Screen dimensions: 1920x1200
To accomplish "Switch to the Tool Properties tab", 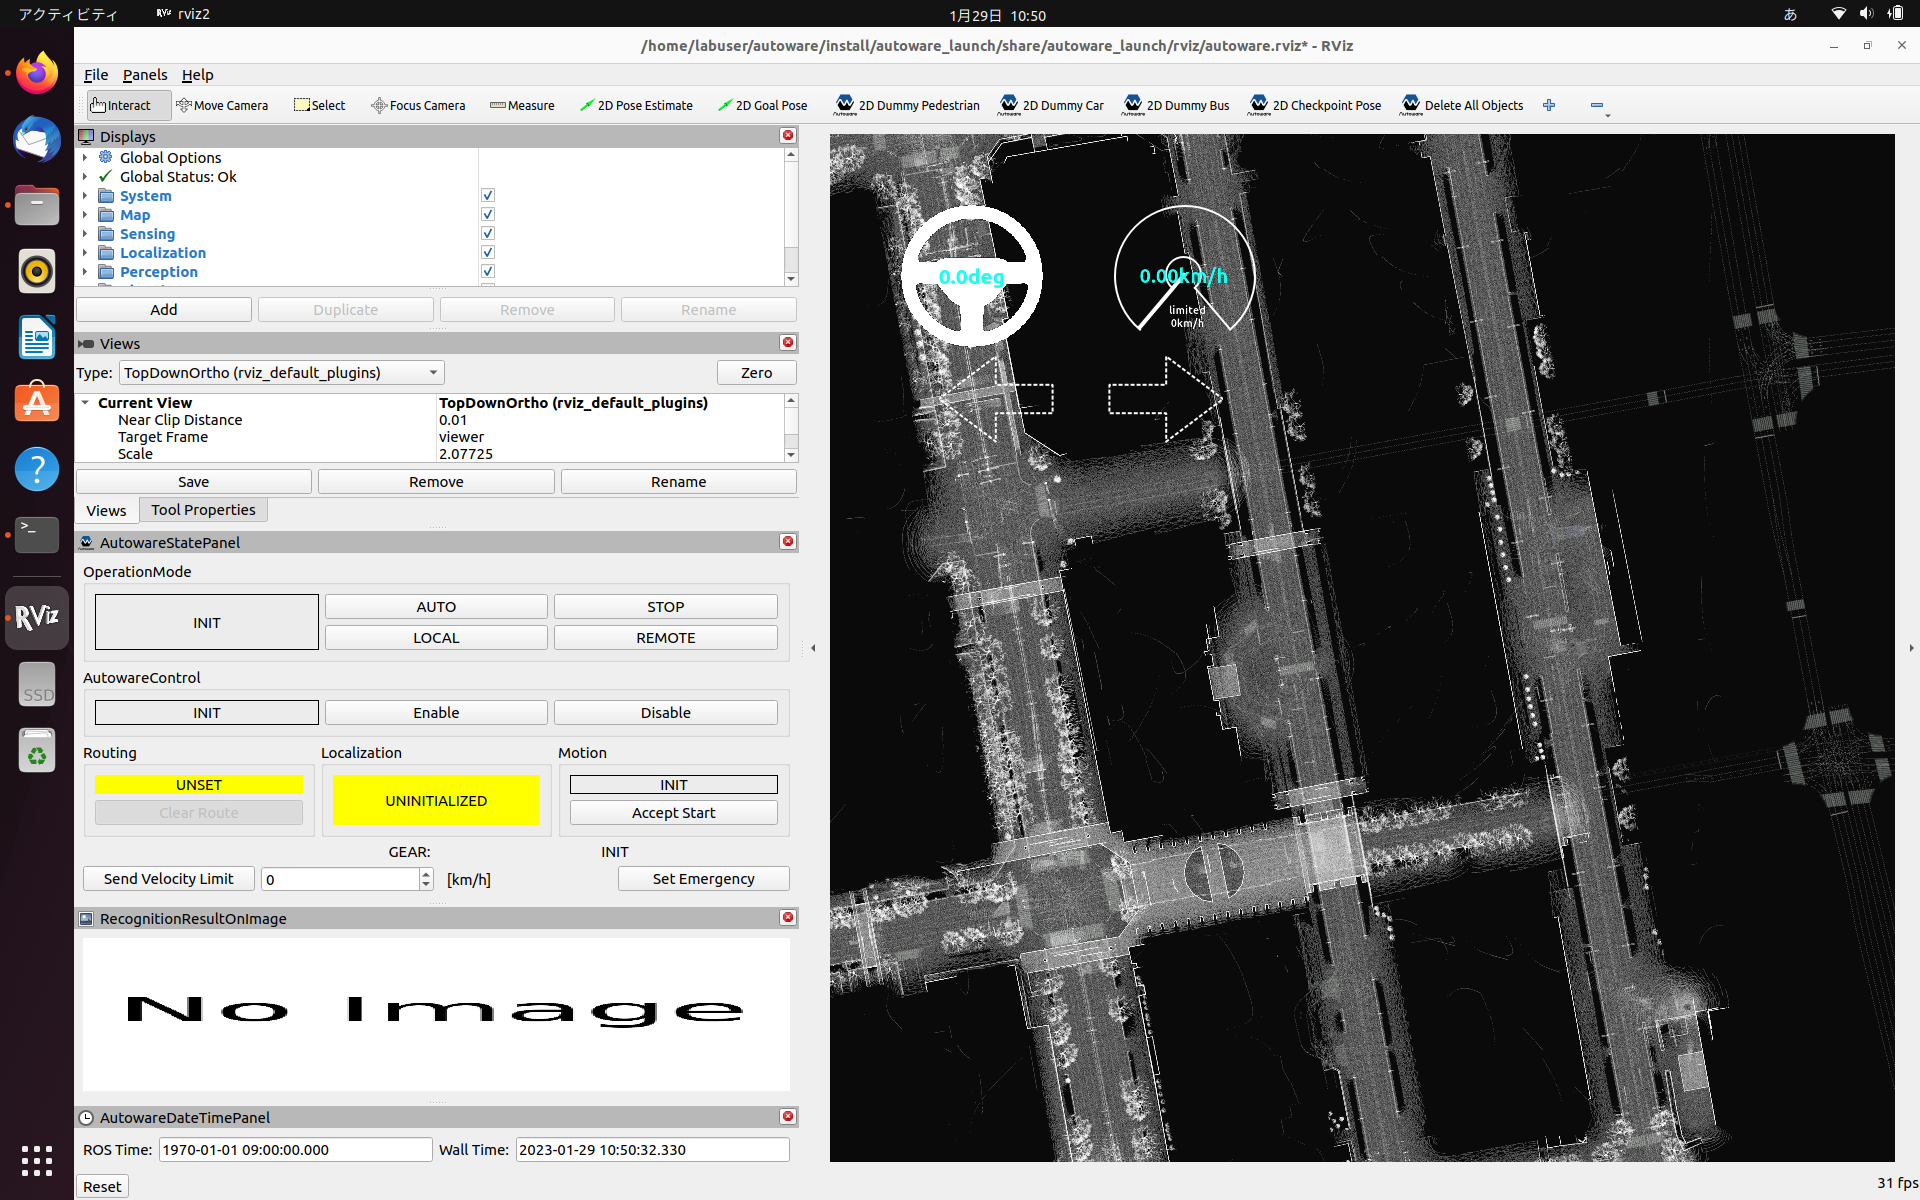I will (x=203, y=510).
